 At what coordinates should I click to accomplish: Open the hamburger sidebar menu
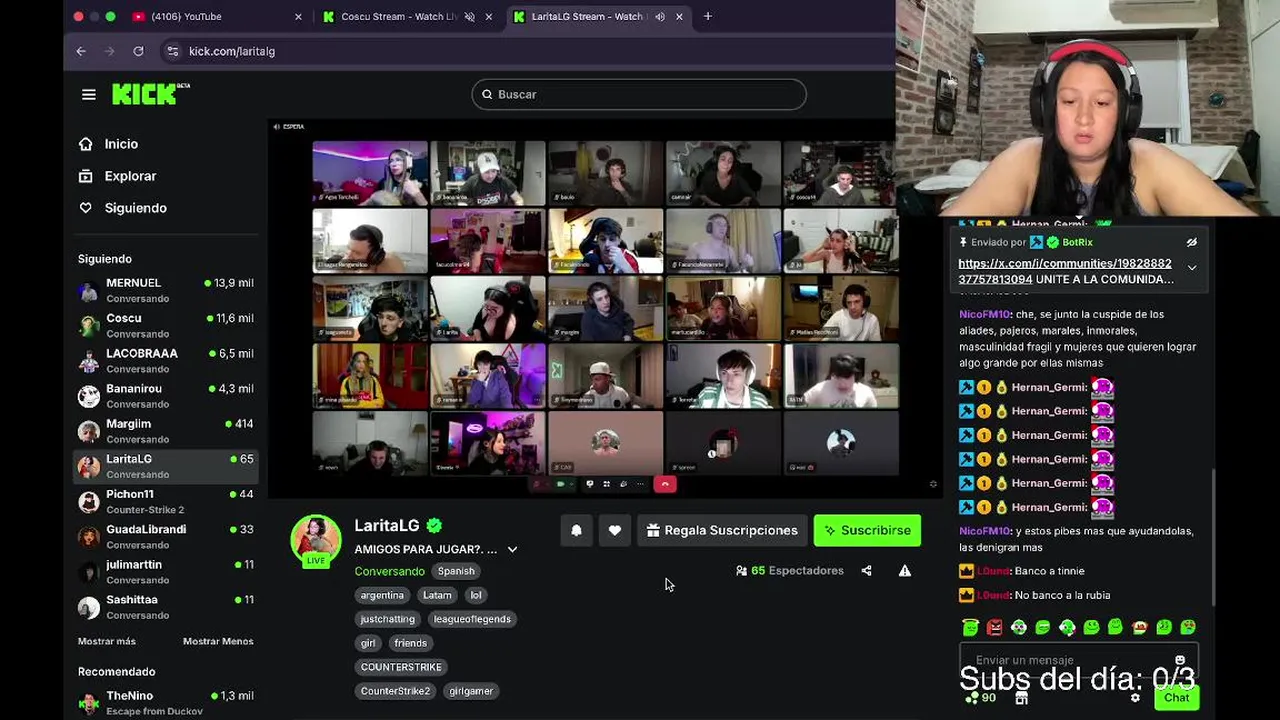tap(89, 94)
